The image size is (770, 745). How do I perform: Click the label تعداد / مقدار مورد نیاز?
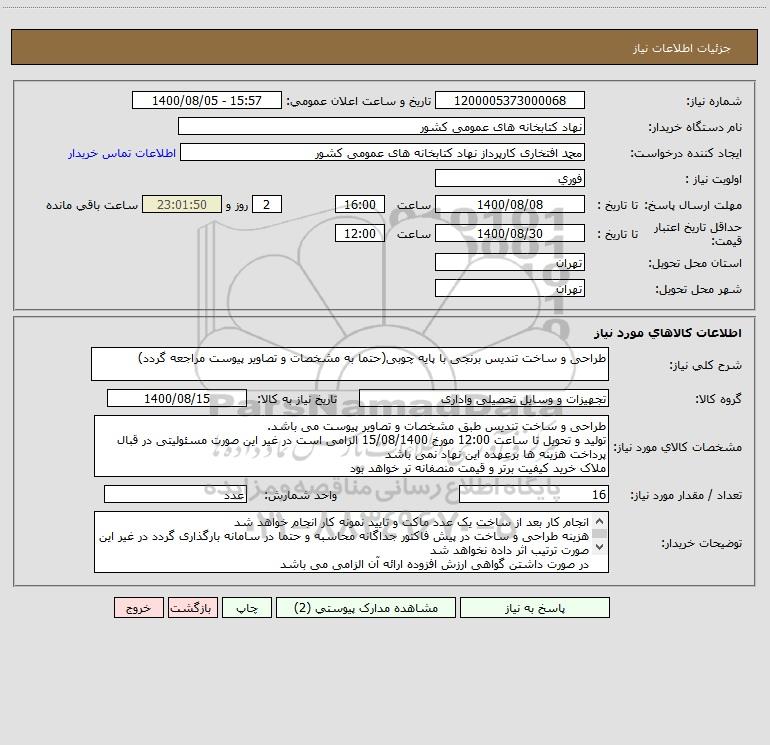(x=686, y=495)
